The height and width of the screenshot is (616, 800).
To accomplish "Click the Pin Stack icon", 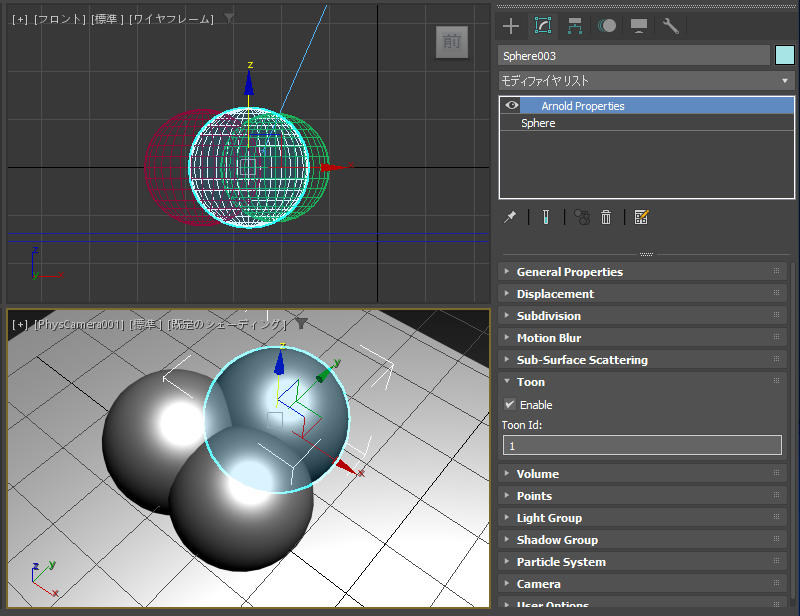I will (510, 217).
